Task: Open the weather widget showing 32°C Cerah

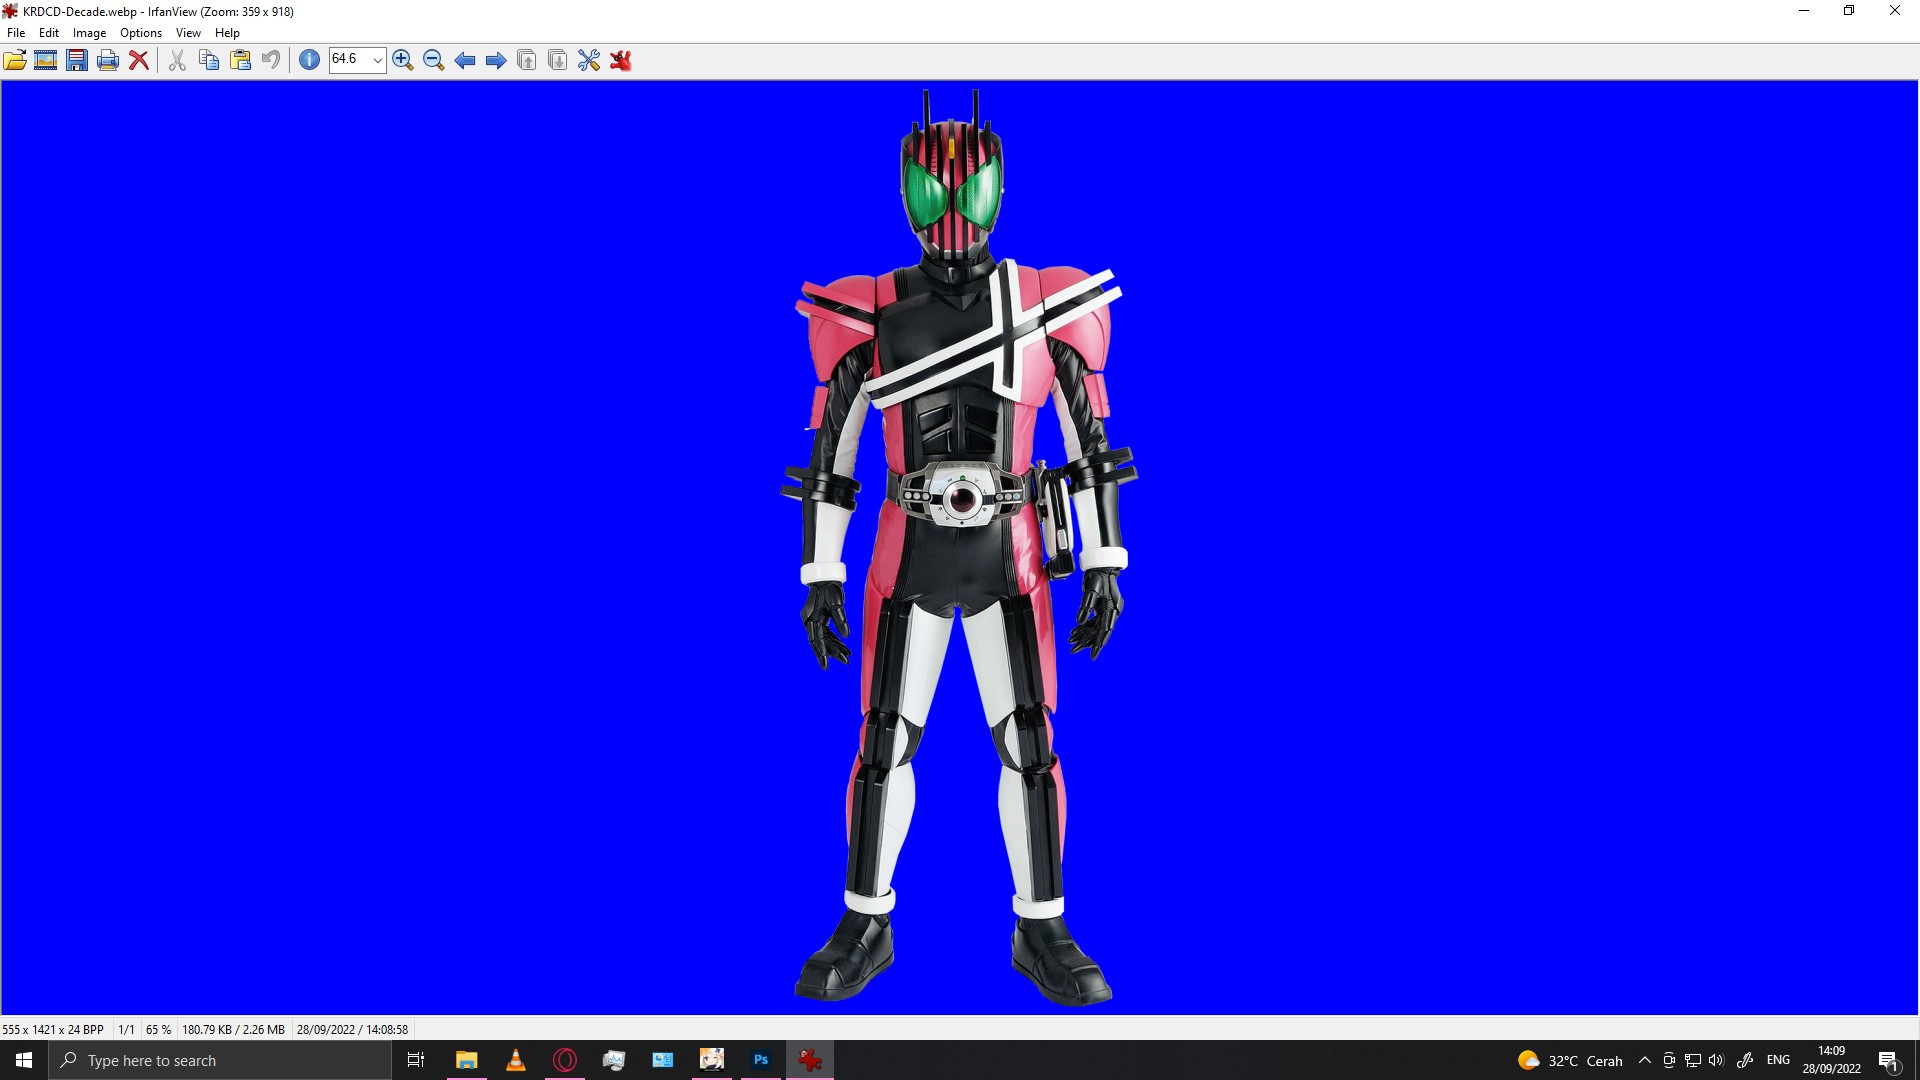Action: pyautogui.click(x=1570, y=1060)
